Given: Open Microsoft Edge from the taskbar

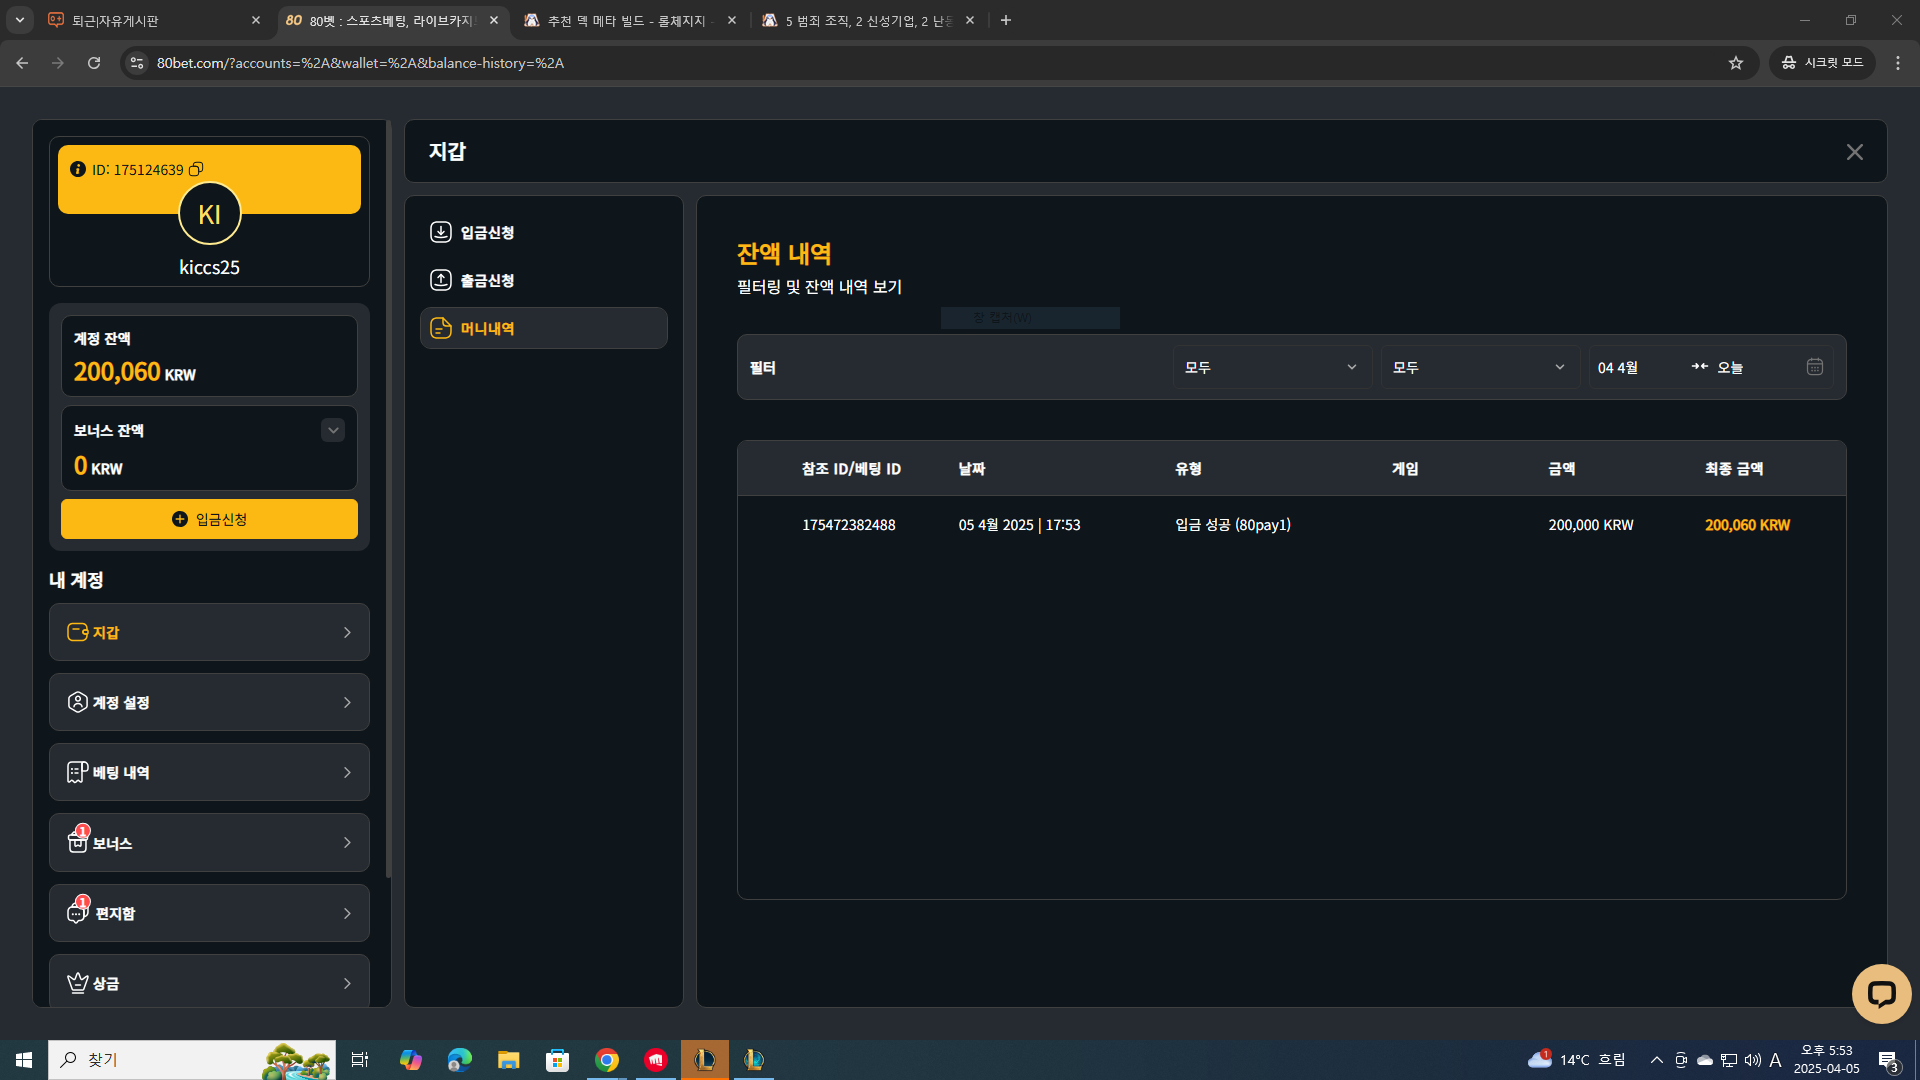Looking at the screenshot, I should click(x=460, y=1060).
